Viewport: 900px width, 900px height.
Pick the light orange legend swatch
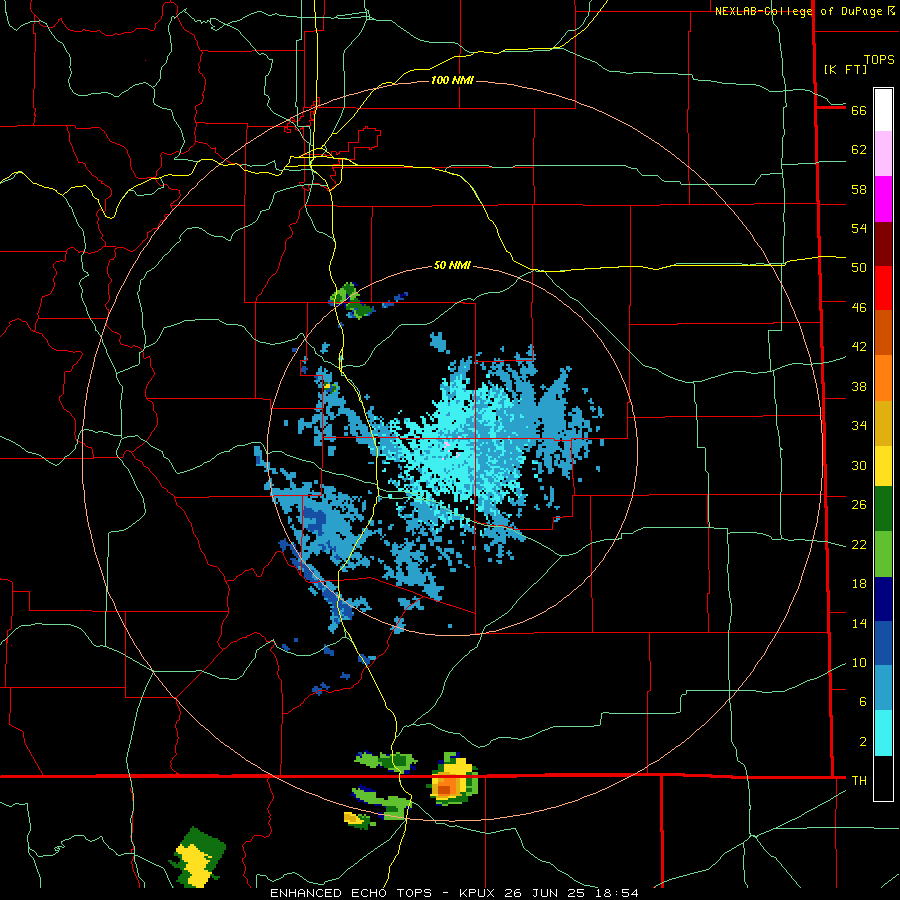(883, 378)
